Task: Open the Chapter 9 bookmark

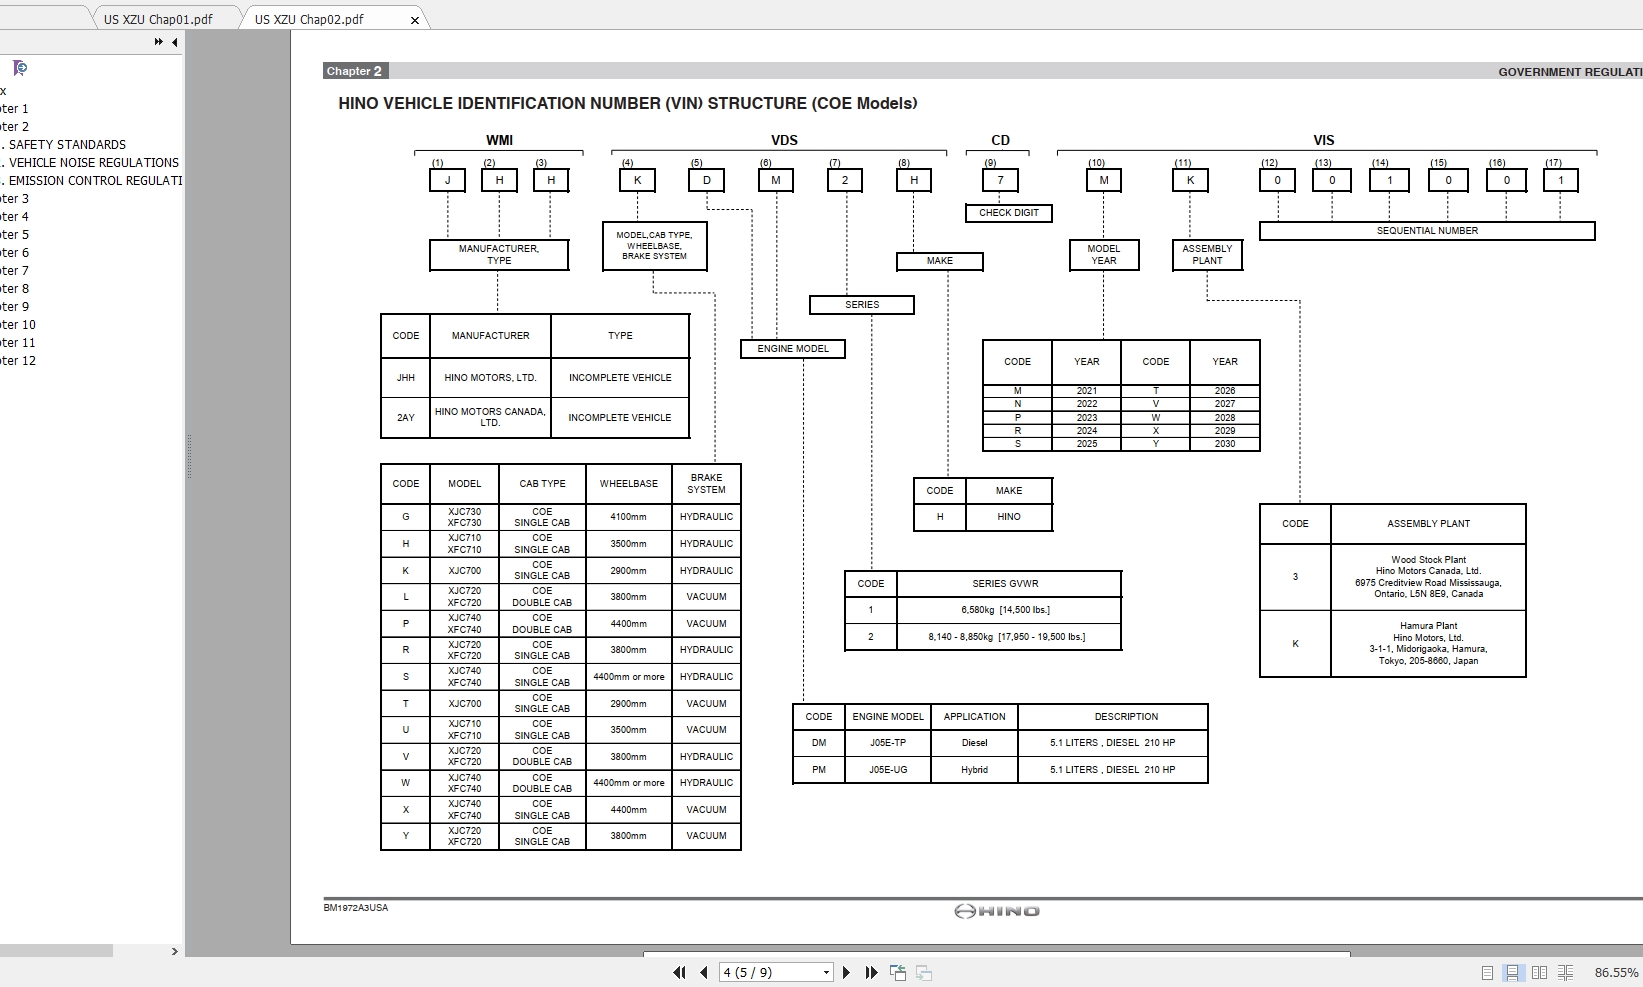Action: click(x=14, y=307)
